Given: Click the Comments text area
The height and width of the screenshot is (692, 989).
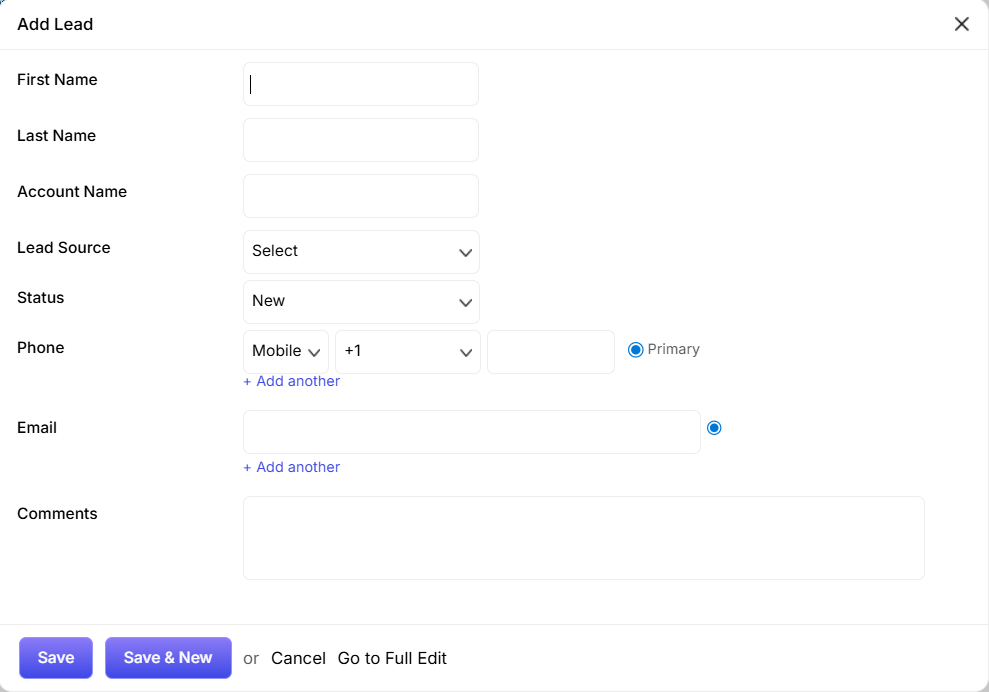Looking at the screenshot, I should [583, 537].
